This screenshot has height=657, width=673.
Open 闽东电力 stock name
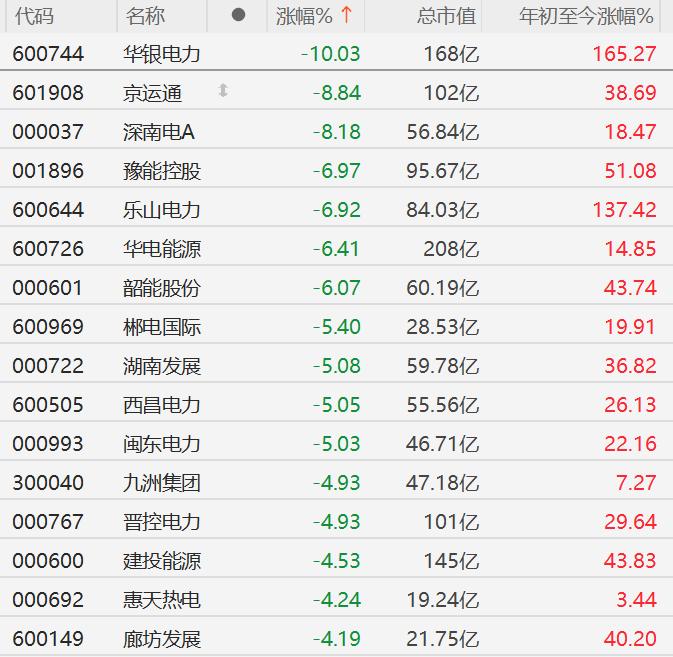(x=161, y=444)
